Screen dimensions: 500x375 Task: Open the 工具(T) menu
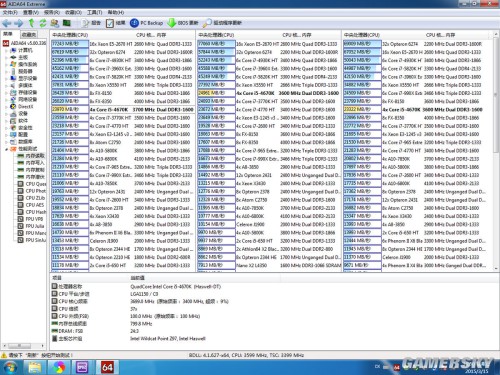pos(94,12)
